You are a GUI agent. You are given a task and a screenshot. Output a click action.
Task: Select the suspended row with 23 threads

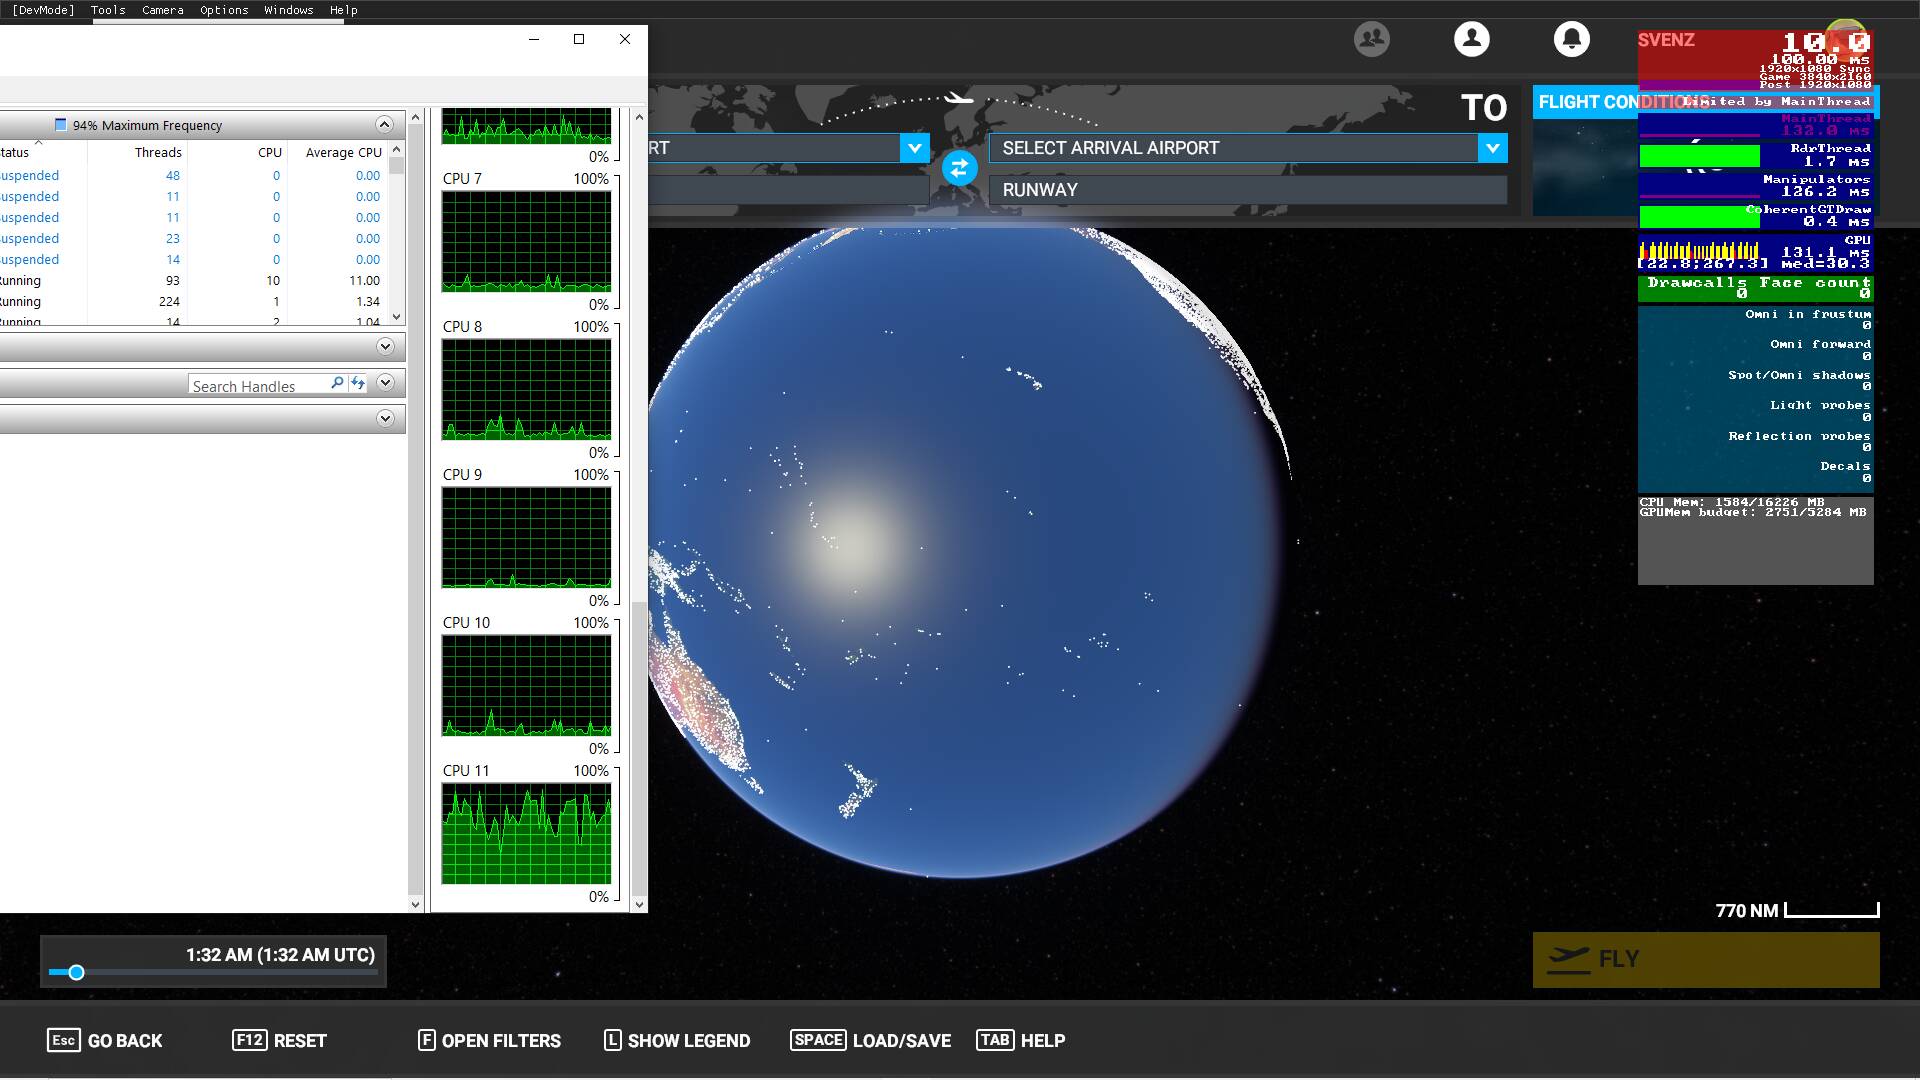(x=195, y=238)
